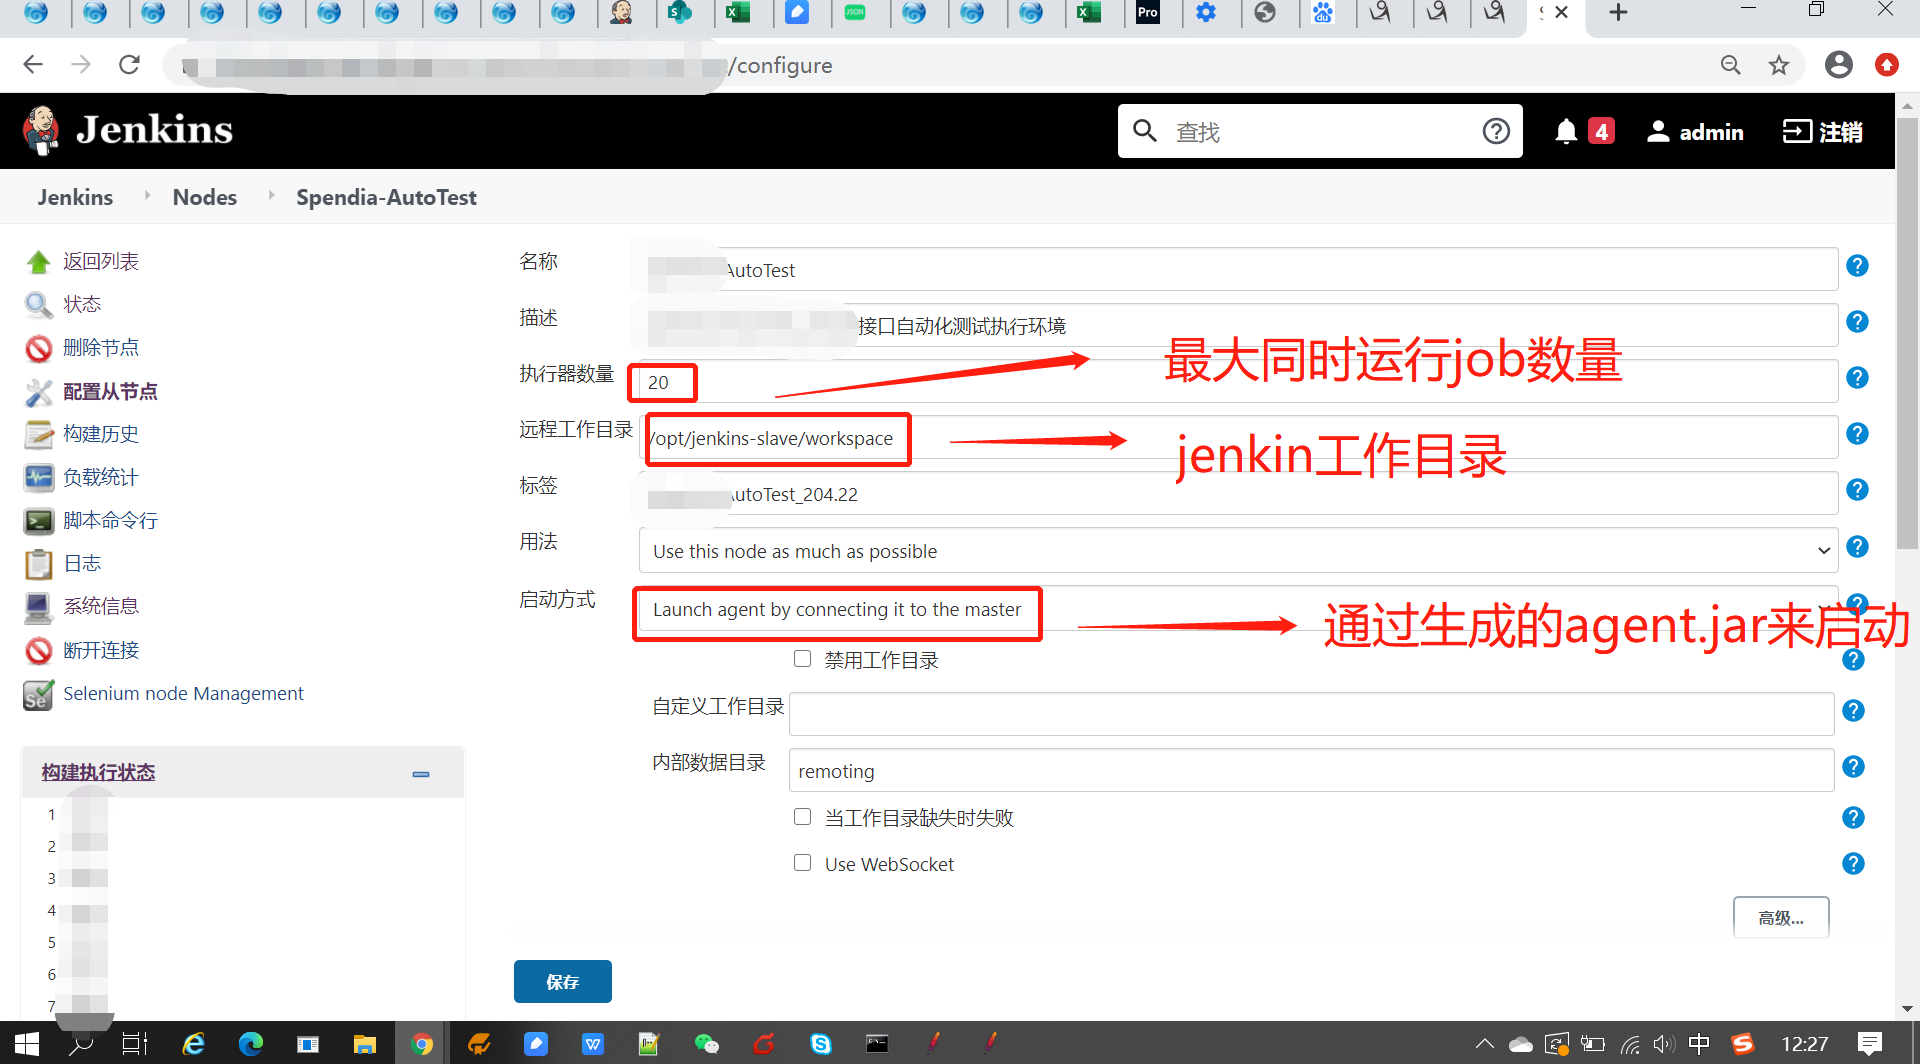Open help for the 描述 field
1920x1064 pixels.
click(x=1857, y=322)
